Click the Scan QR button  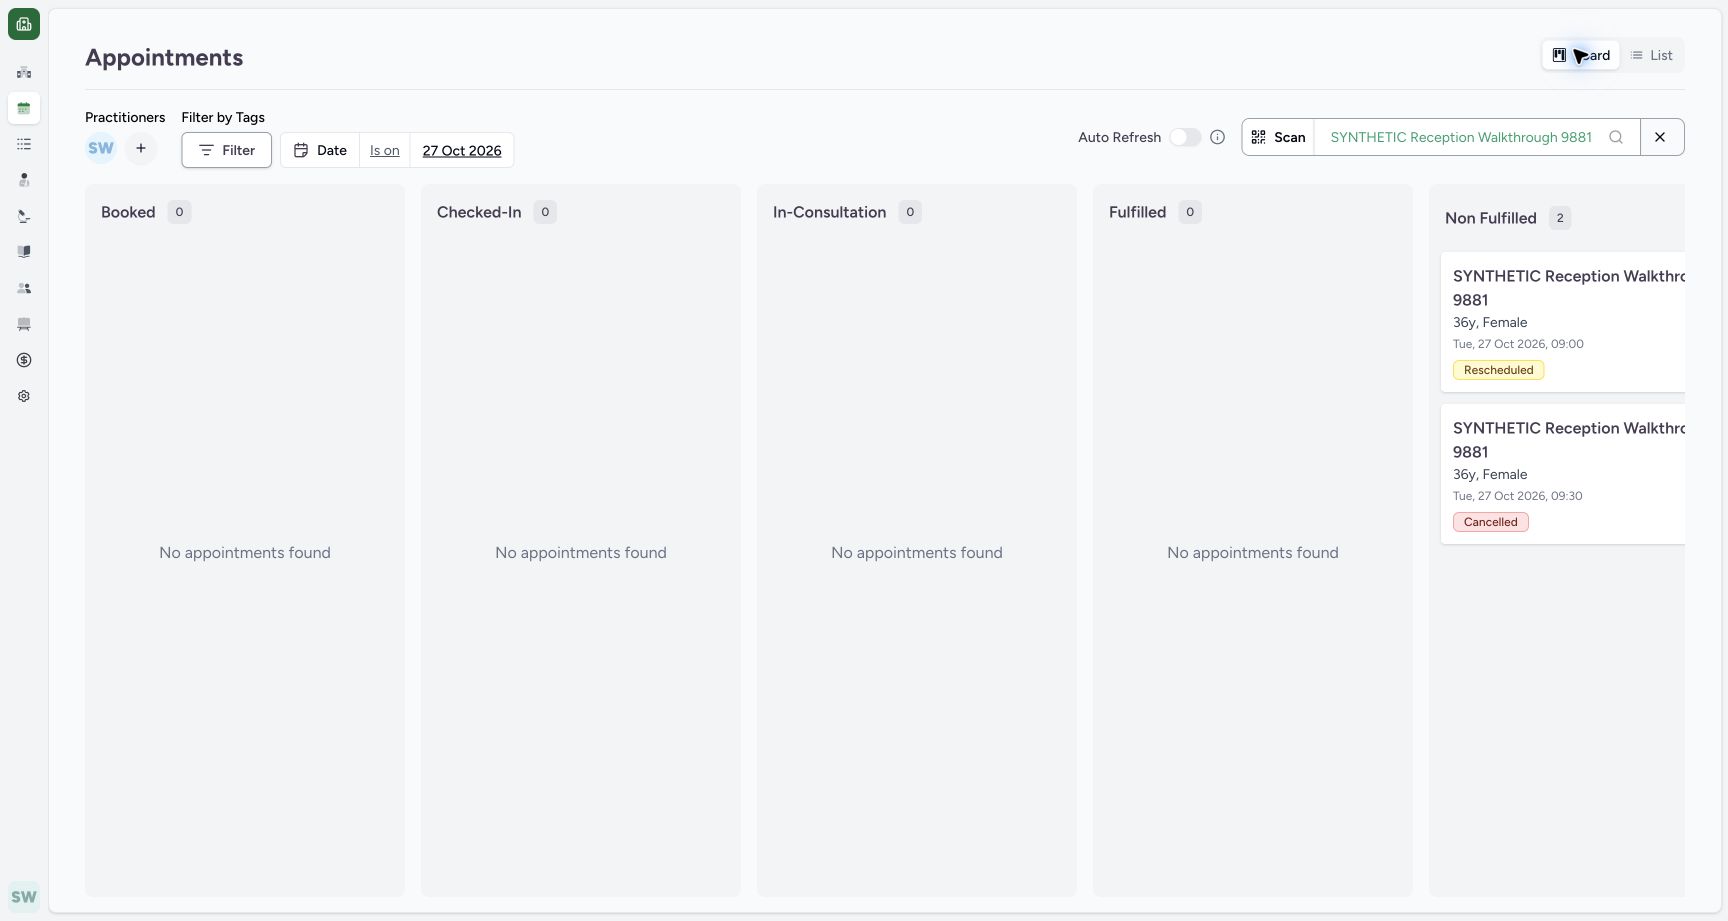1278,137
